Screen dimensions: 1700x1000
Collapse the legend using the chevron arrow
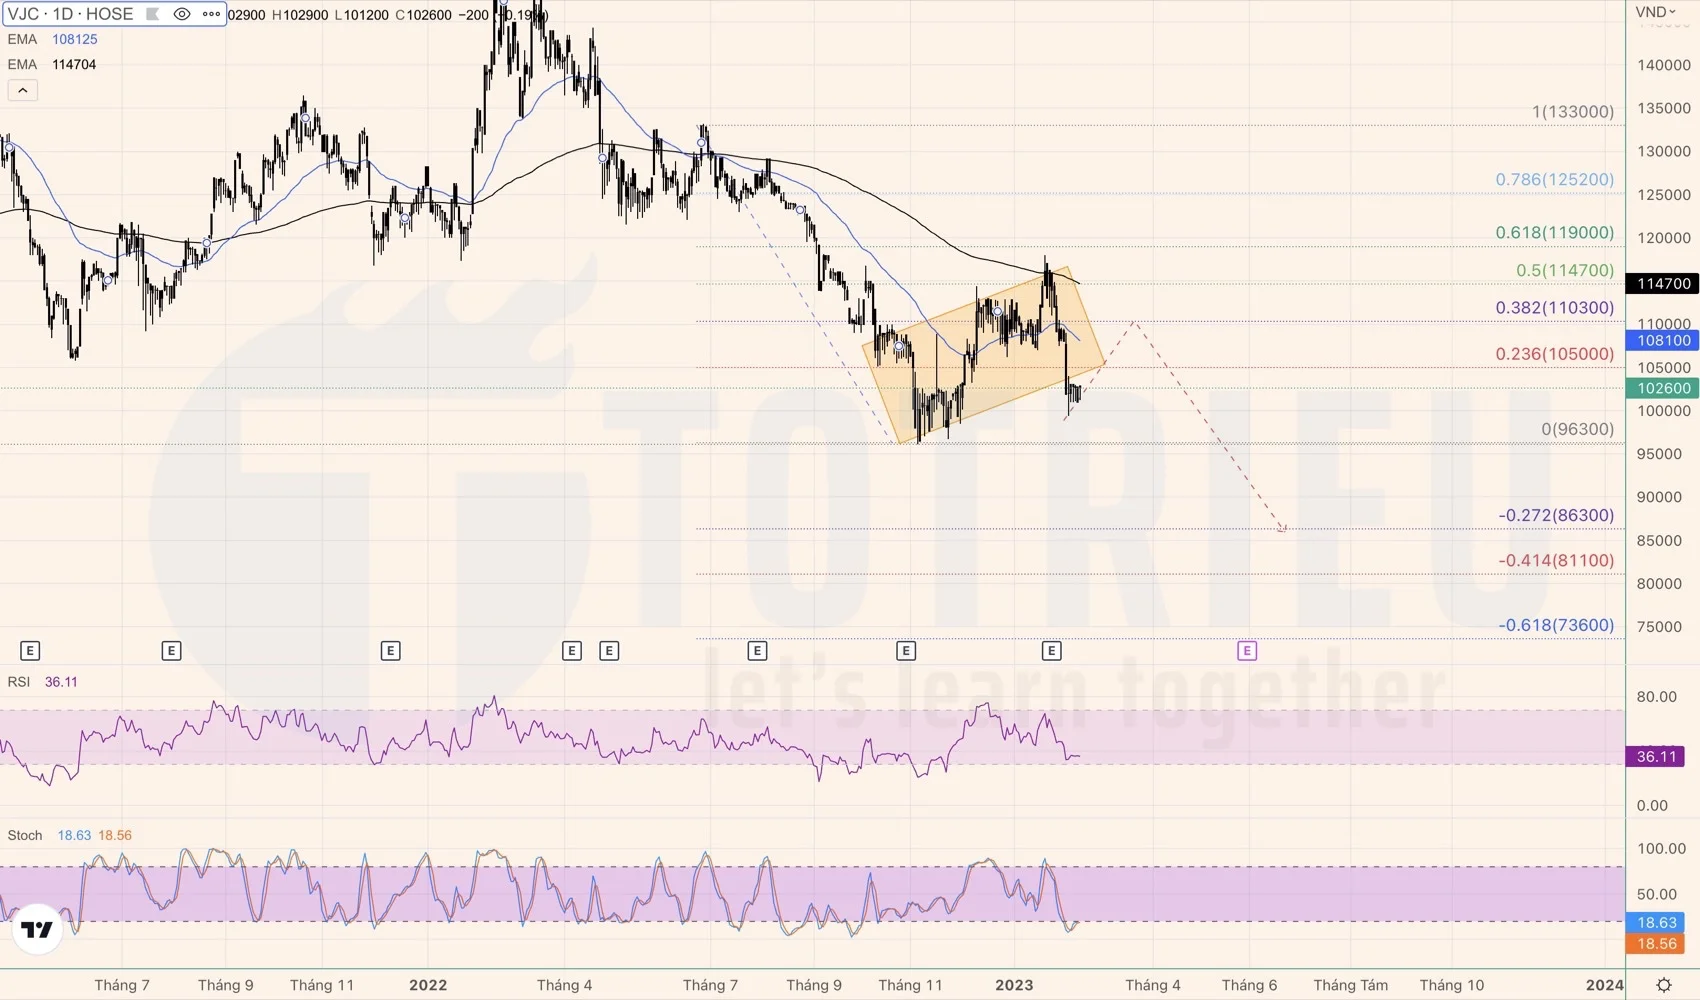pyautogui.click(x=22, y=89)
